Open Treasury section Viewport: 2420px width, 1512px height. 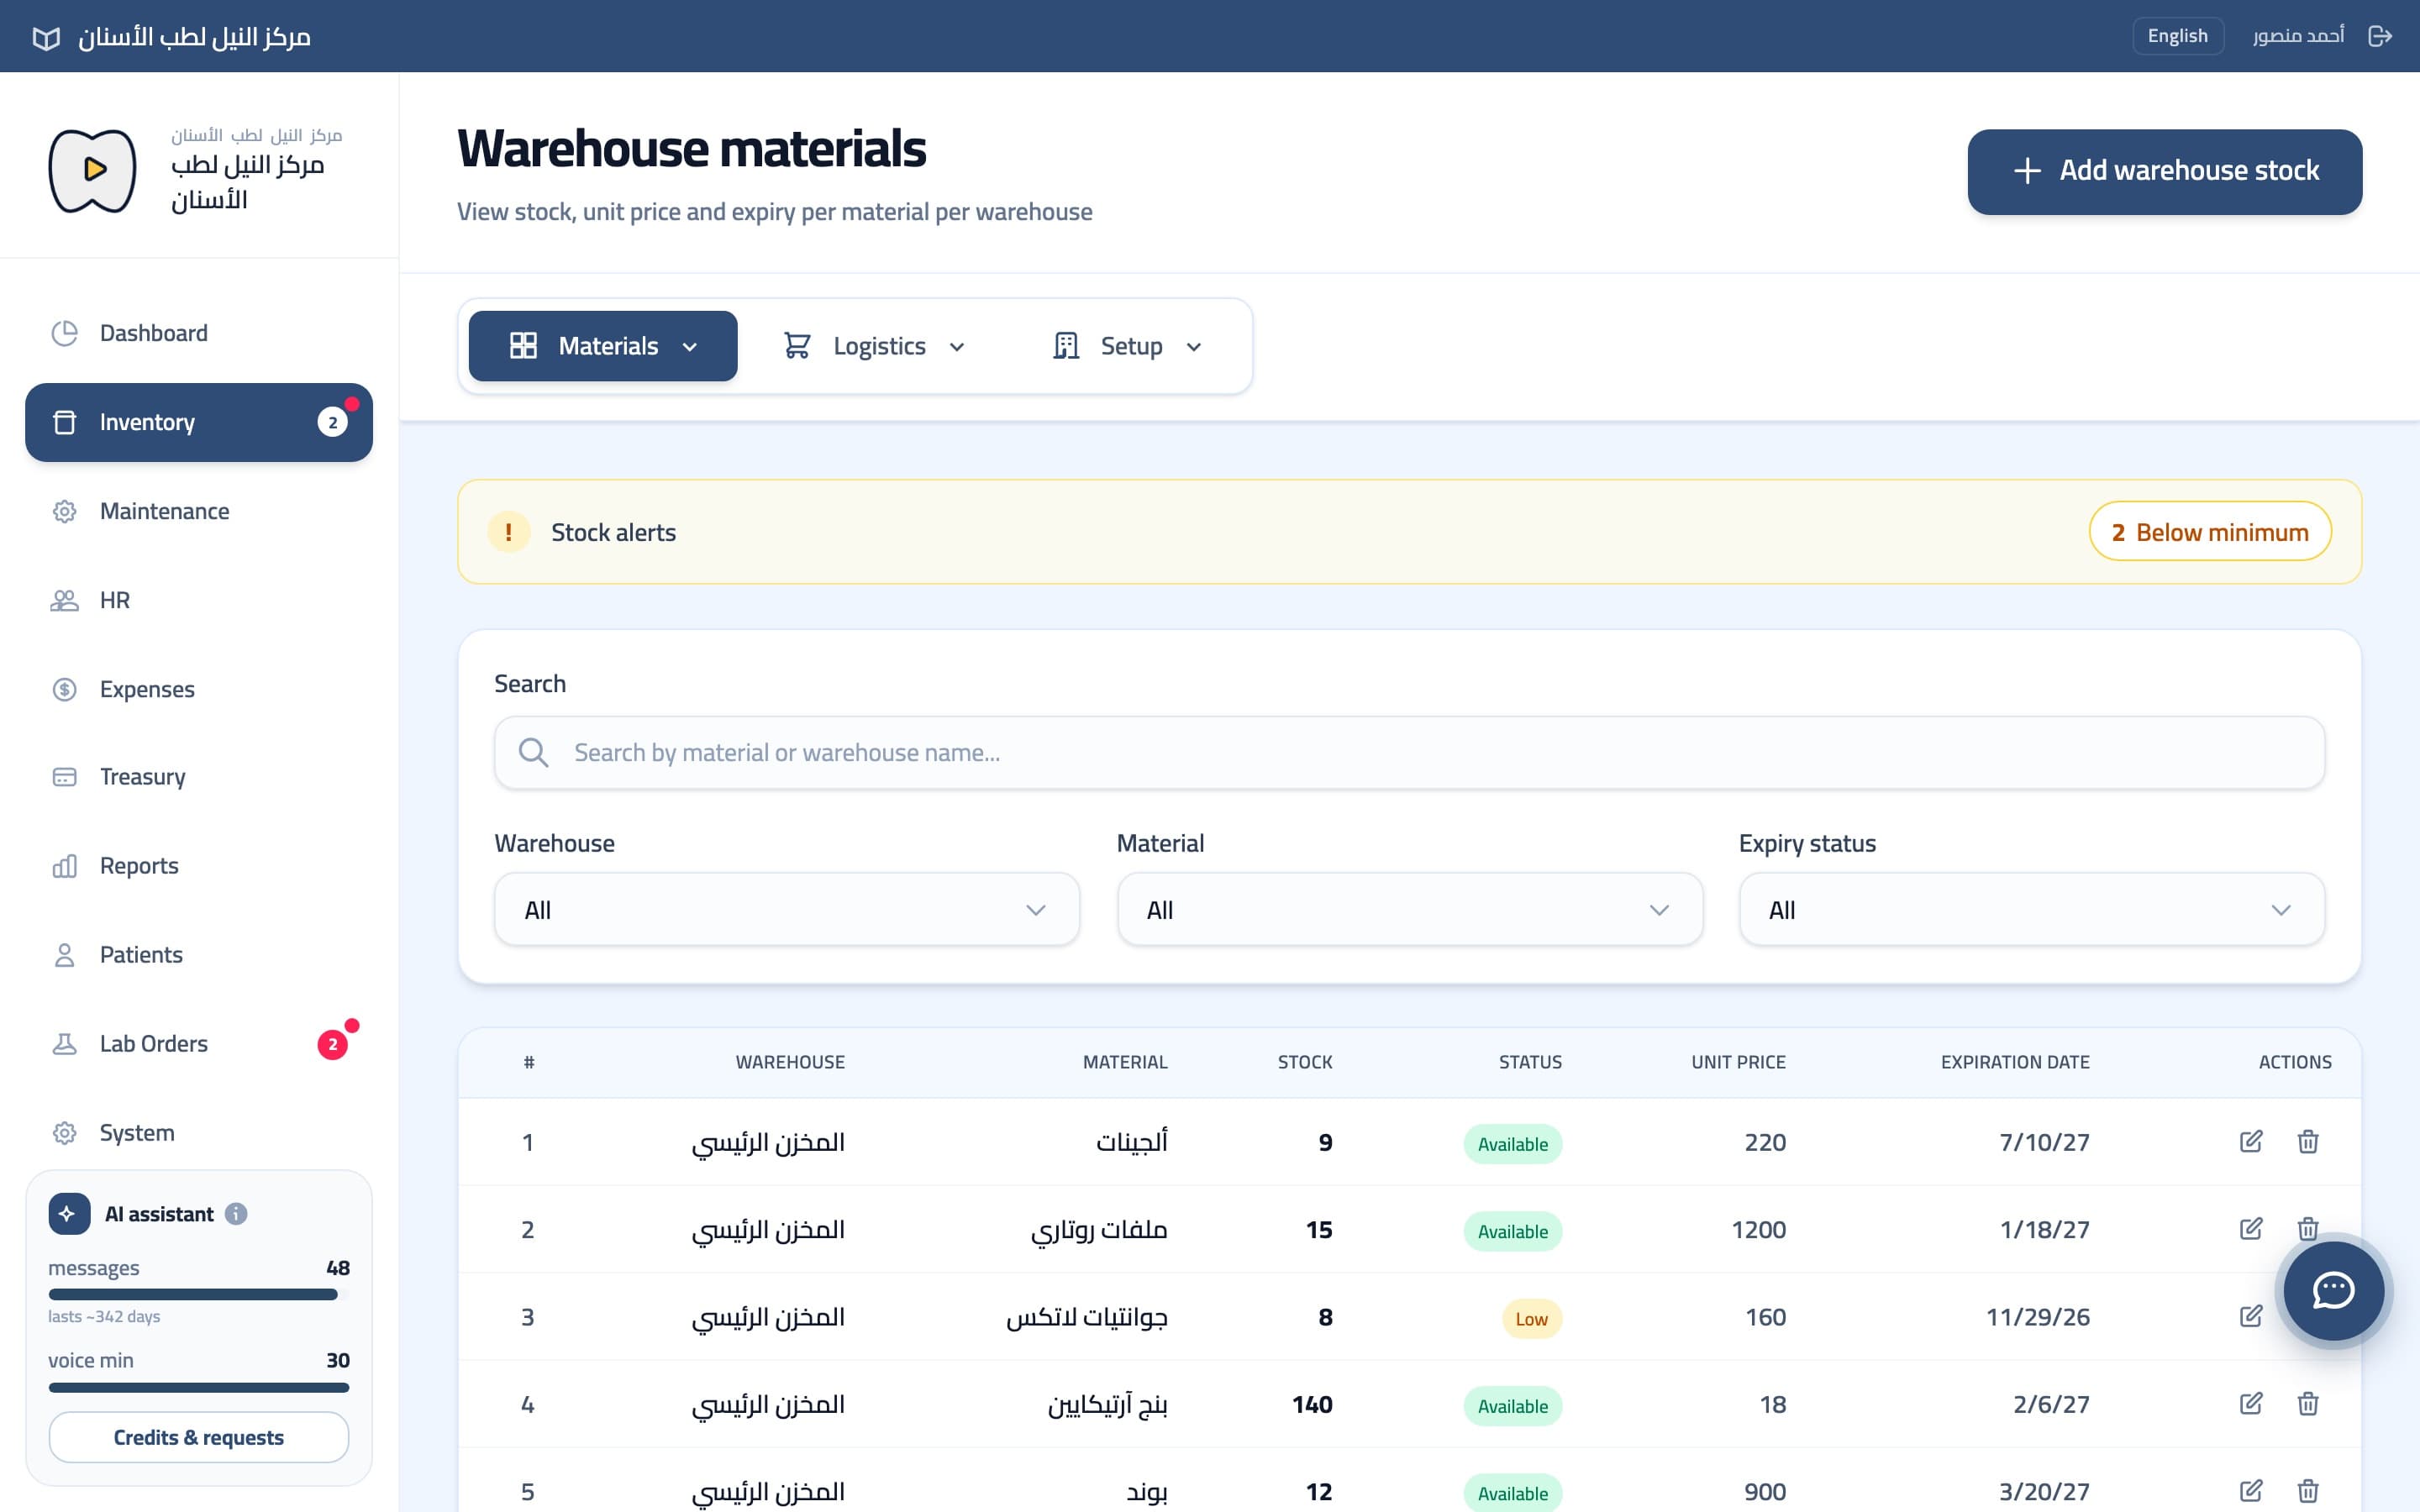(199, 777)
